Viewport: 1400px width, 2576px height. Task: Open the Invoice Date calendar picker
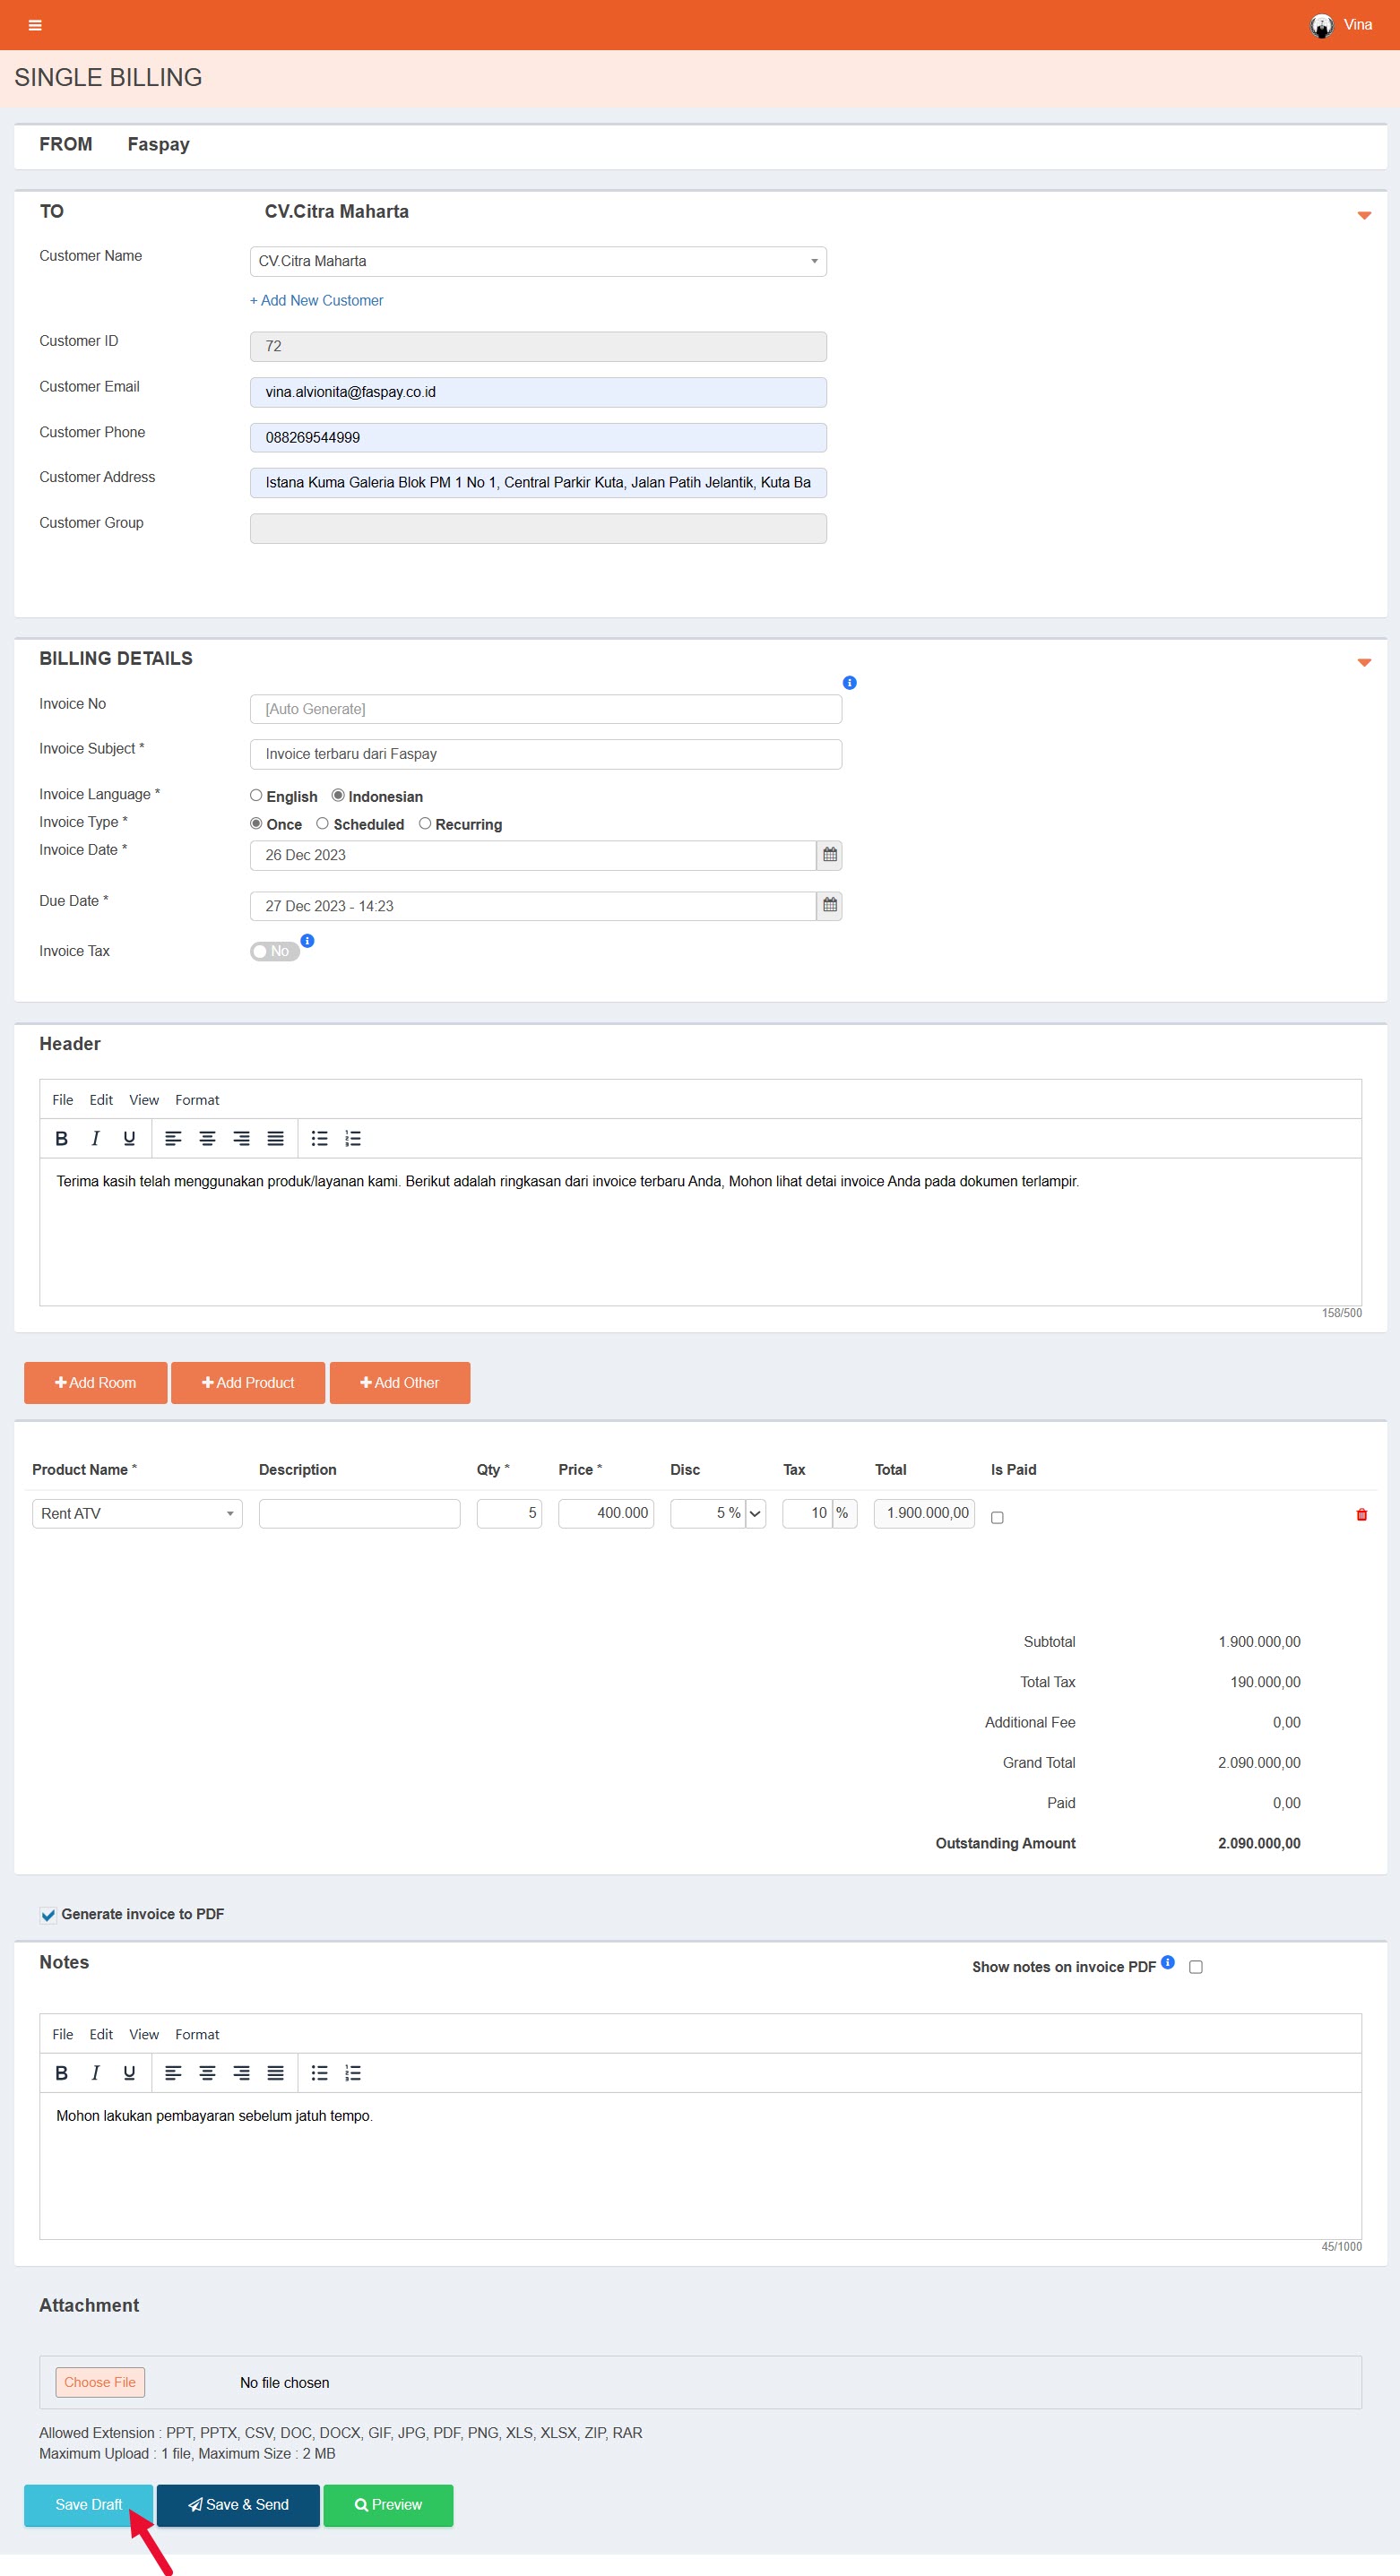coord(829,855)
